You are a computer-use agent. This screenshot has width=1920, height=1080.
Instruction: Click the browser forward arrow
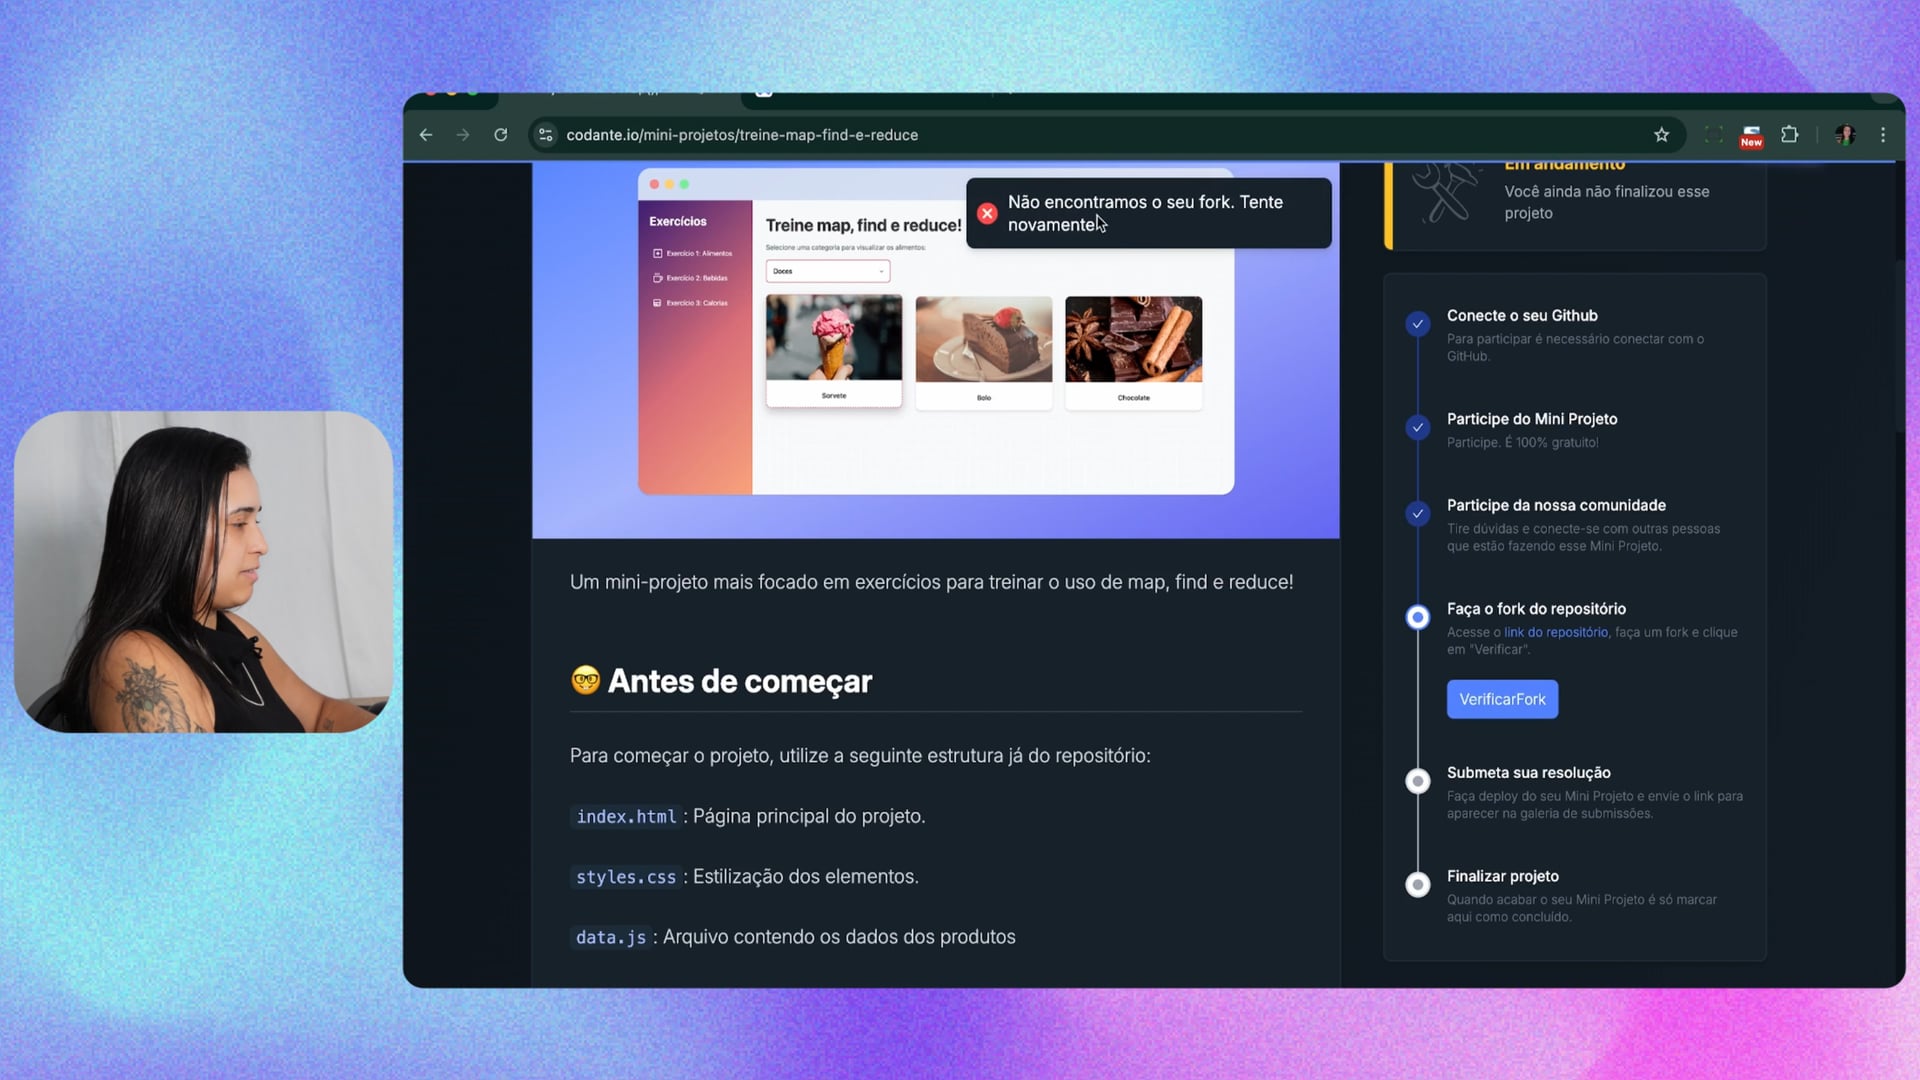(x=463, y=135)
